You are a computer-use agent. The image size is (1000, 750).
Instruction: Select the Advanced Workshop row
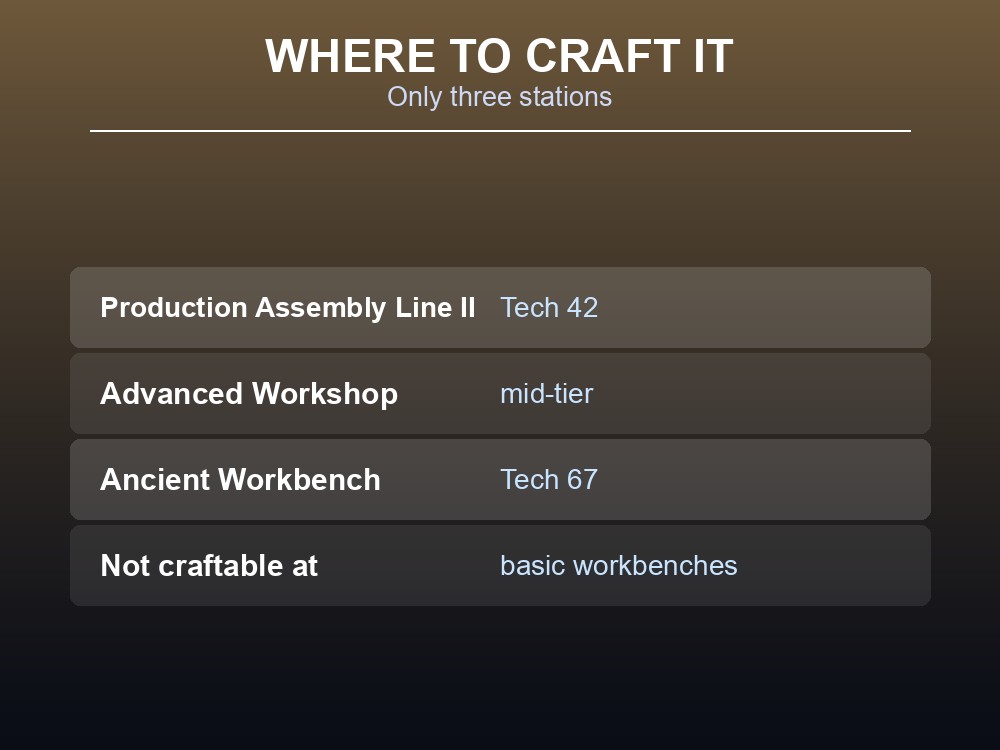(500, 393)
